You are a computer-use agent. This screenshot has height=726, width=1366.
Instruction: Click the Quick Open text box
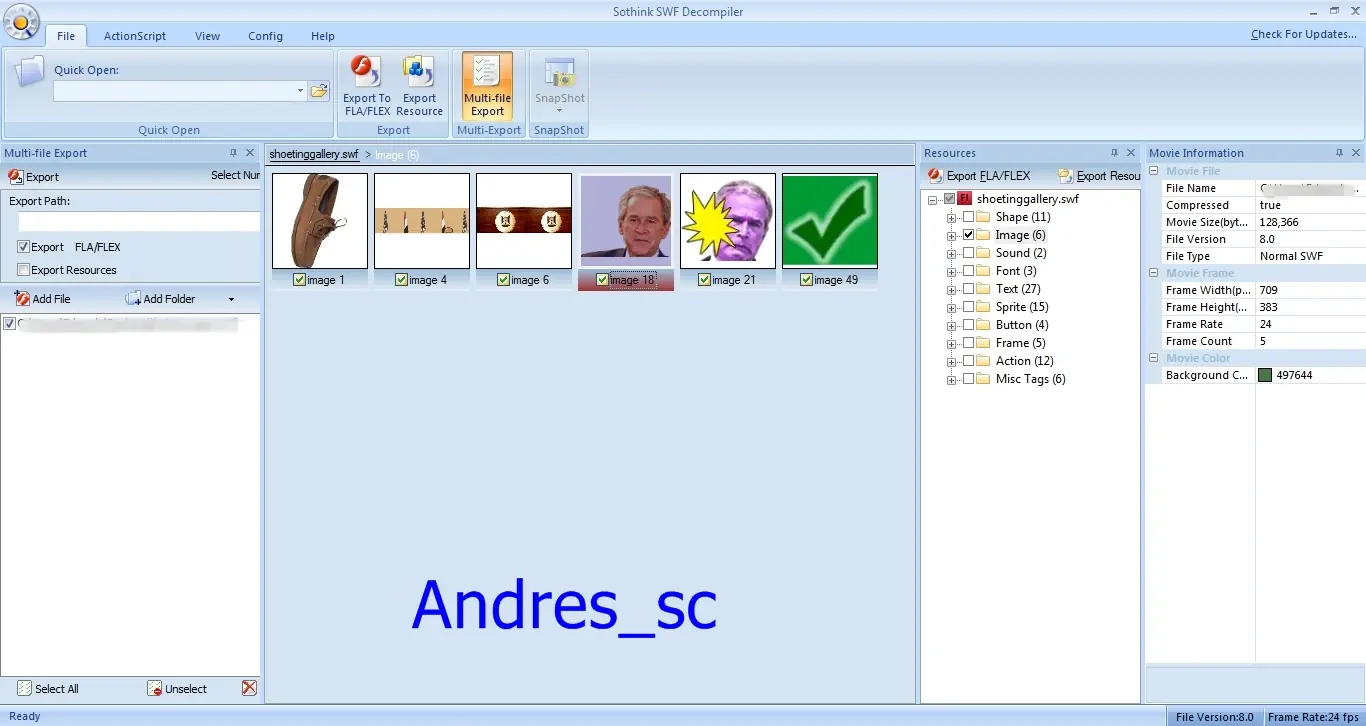click(x=174, y=91)
